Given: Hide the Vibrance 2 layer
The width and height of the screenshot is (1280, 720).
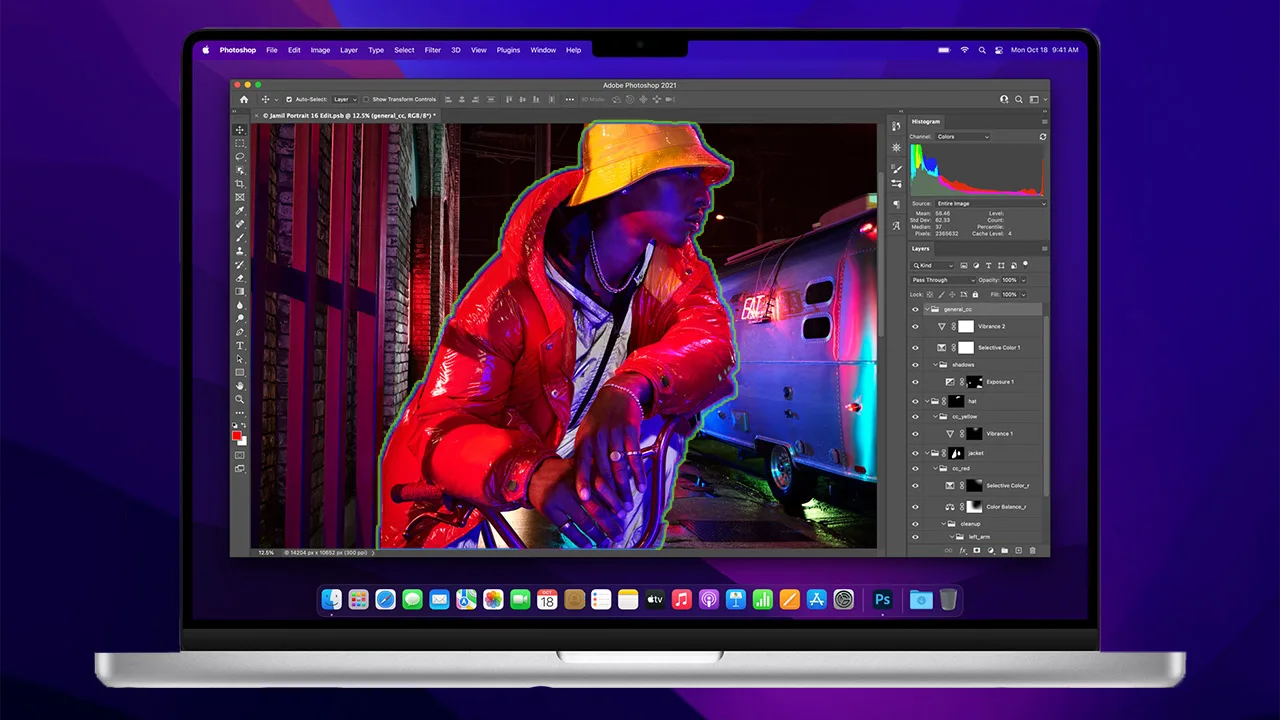Looking at the screenshot, I should pyautogui.click(x=915, y=327).
